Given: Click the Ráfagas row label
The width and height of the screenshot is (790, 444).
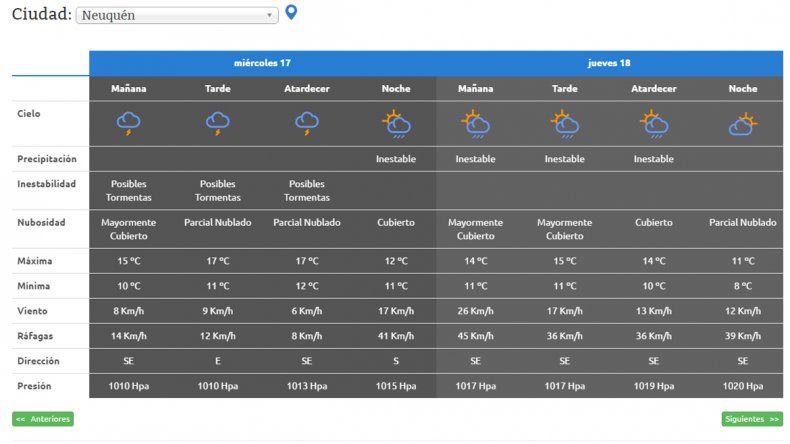Looking at the screenshot, I should 35,336.
